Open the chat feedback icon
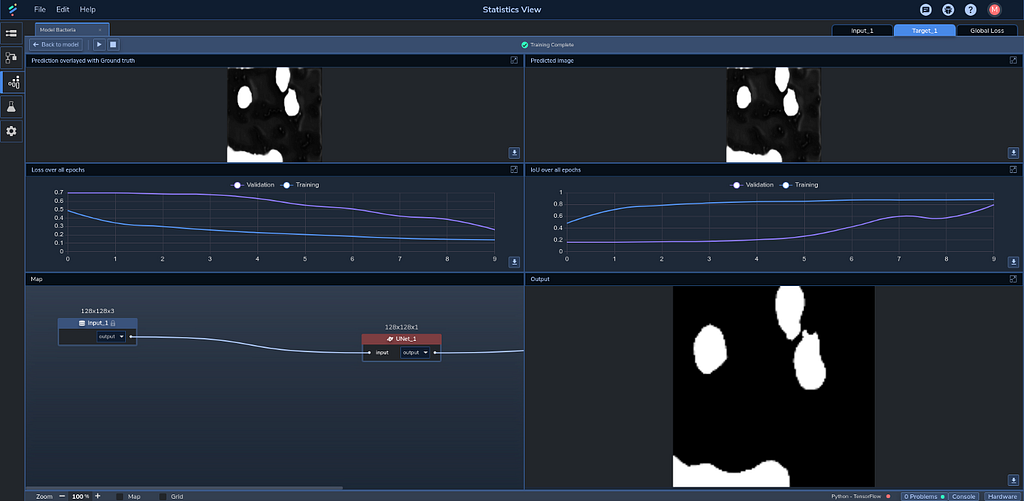Screen dimensions: 1024x501 tap(925, 9)
